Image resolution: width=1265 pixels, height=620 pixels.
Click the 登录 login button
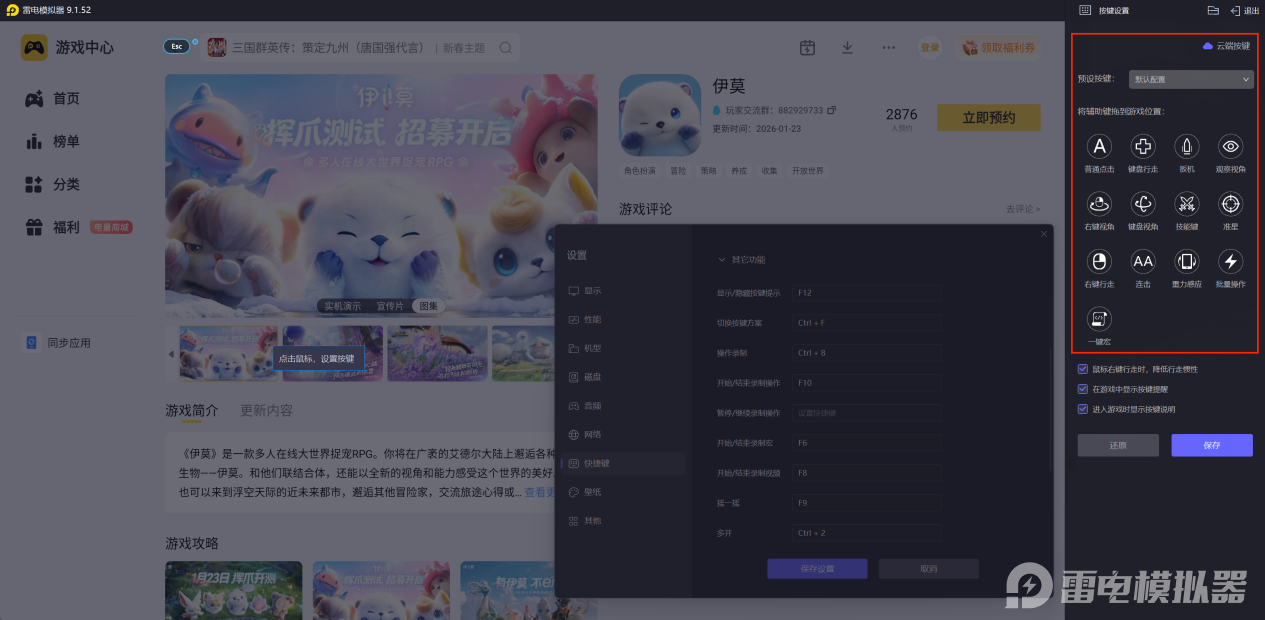(930, 47)
